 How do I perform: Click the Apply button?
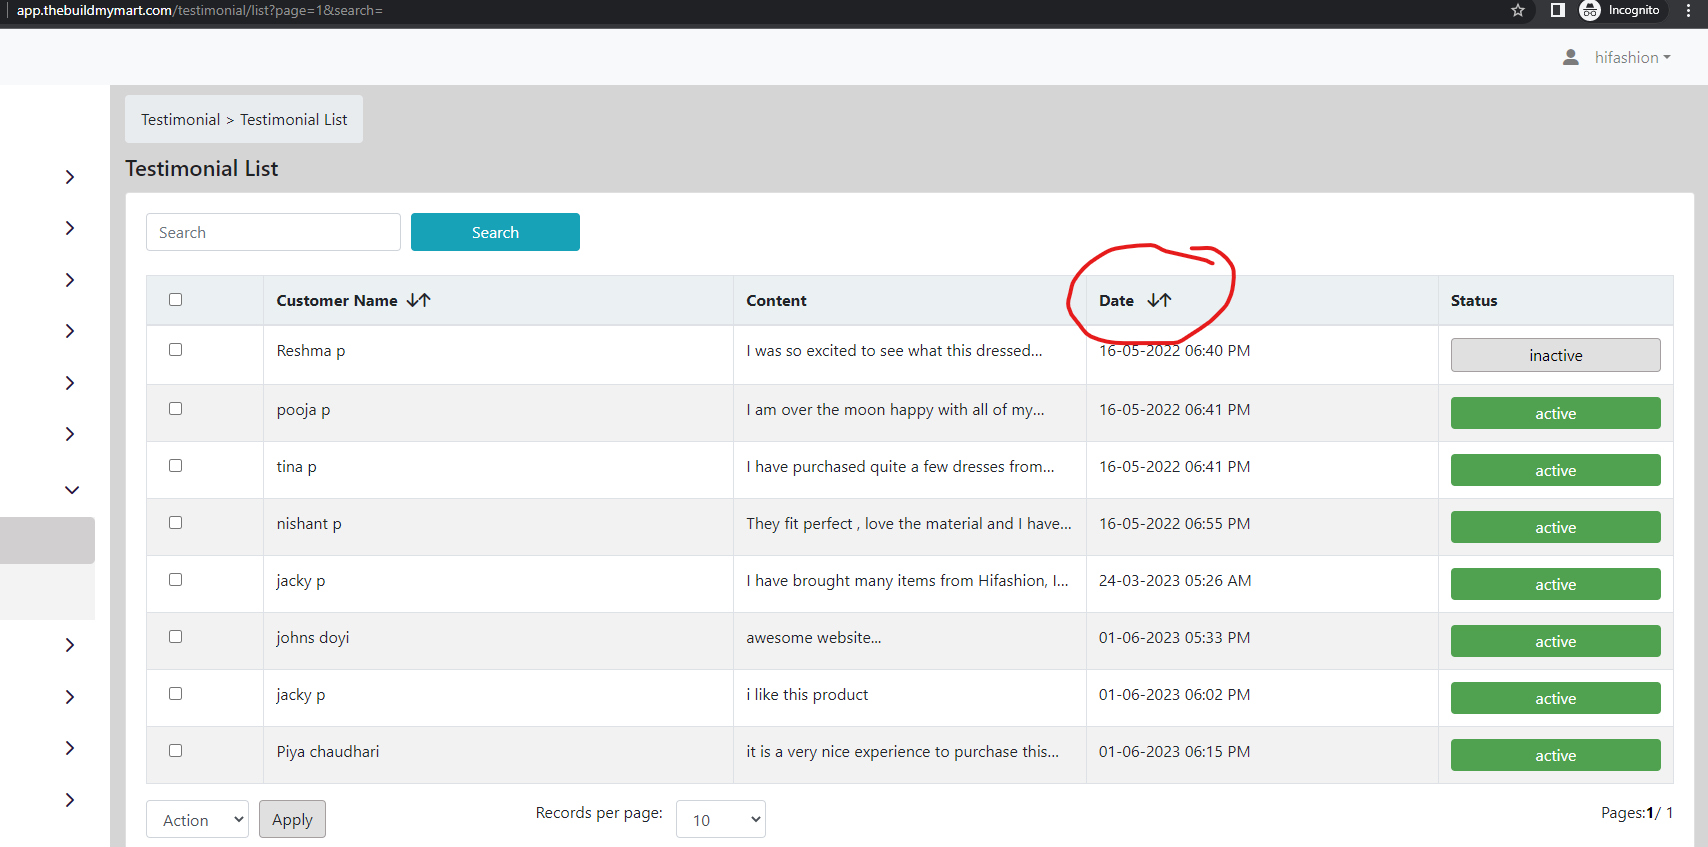click(292, 819)
